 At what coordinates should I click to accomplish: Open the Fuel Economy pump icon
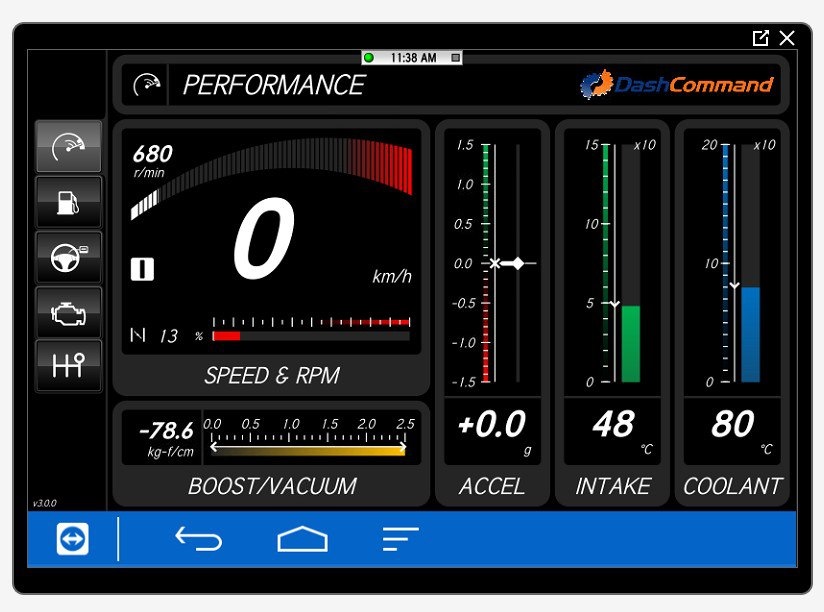click(x=68, y=201)
